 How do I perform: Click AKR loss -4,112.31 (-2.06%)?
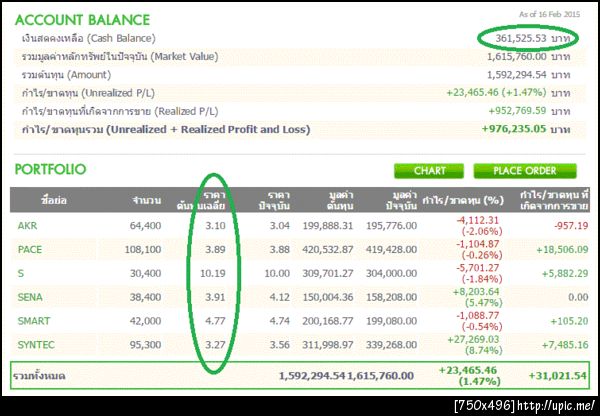[479, 226]
